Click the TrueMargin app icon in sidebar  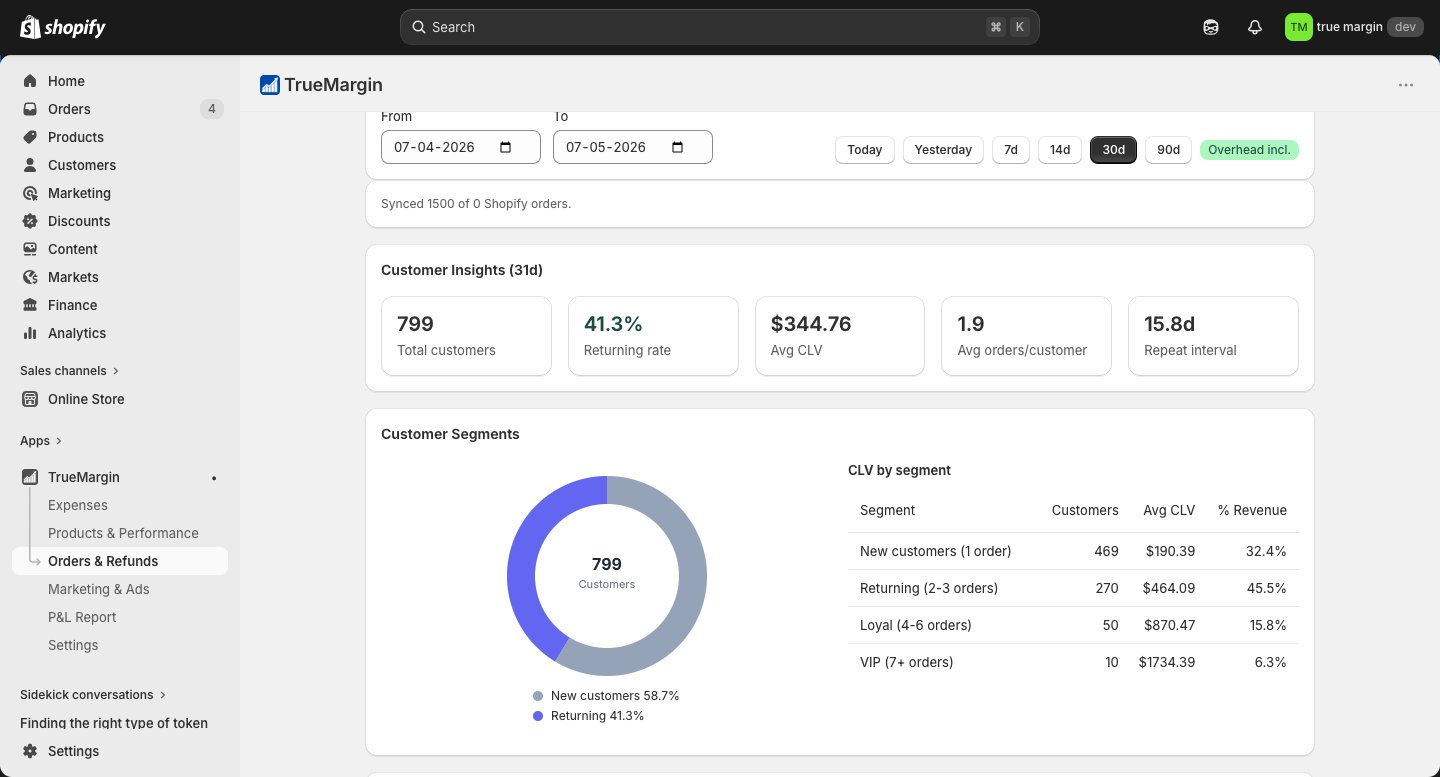[30, 477]
